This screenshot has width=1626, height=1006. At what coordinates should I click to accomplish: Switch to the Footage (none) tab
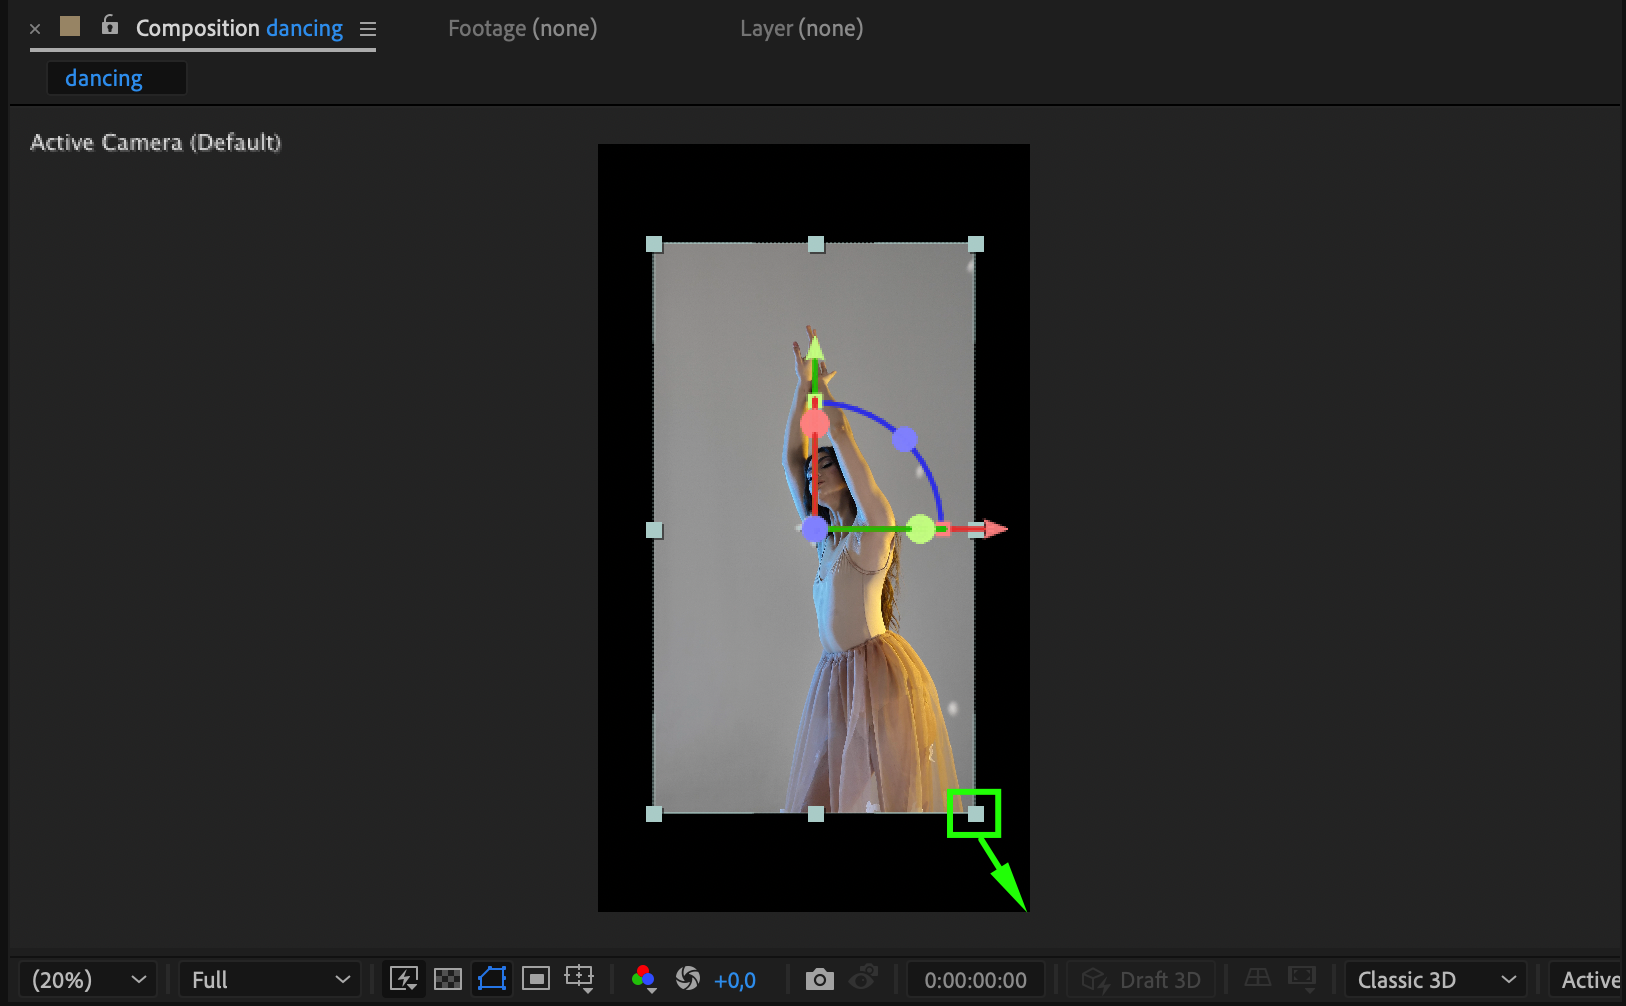(x=522, y=29)
